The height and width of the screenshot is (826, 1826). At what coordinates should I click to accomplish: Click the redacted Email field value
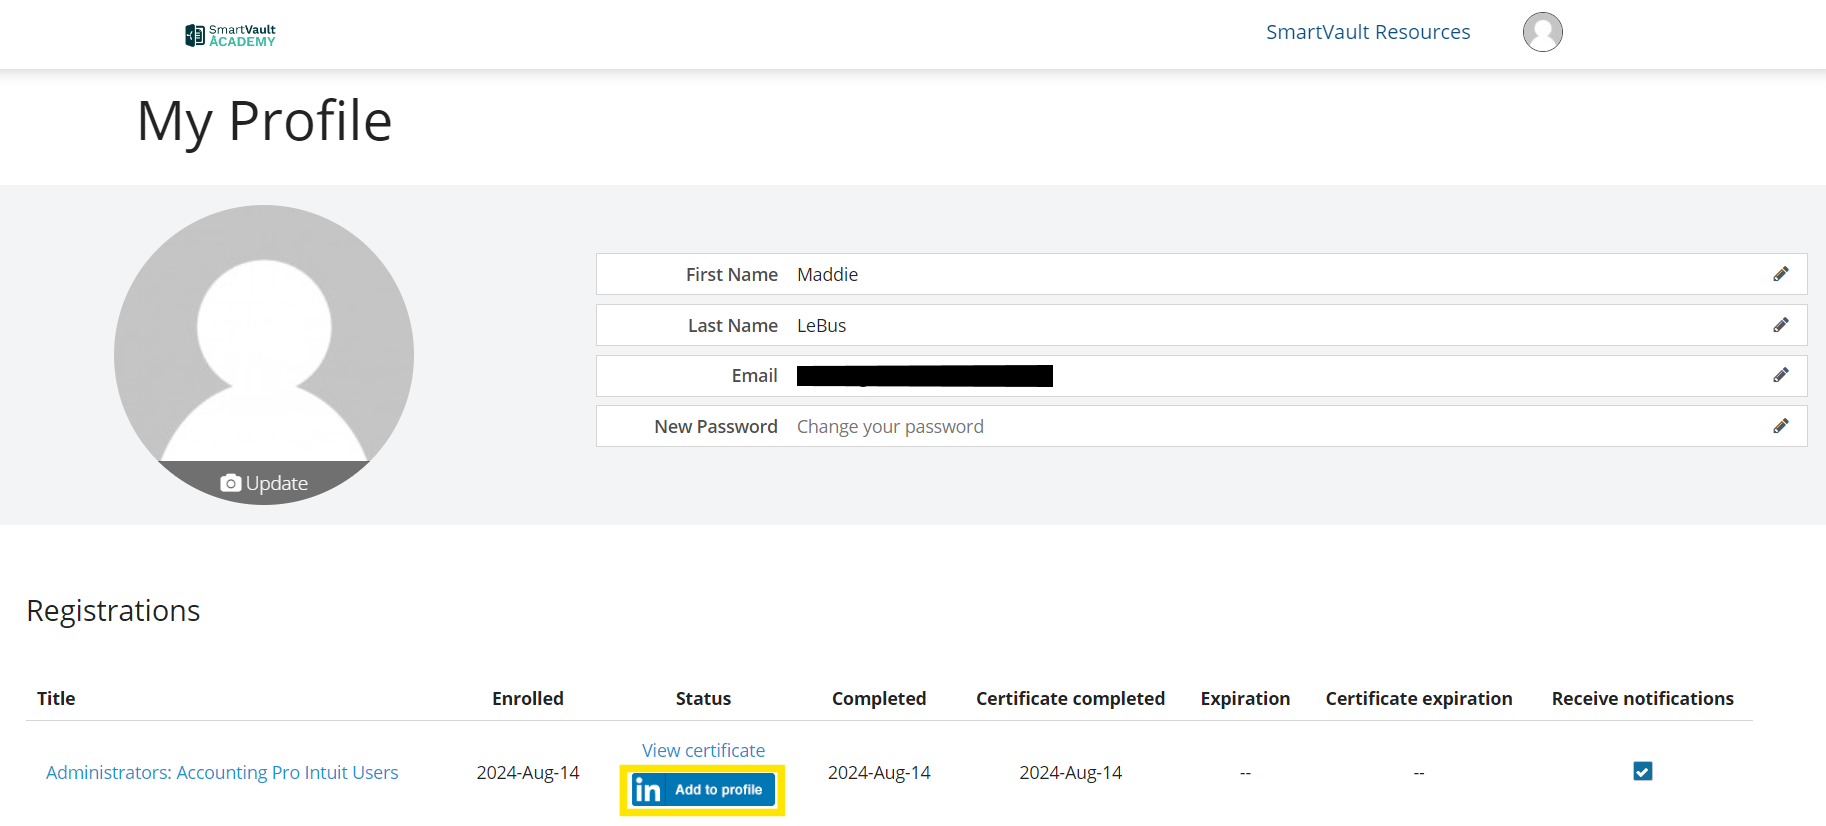pyautogui.click(x=925, y=376)
